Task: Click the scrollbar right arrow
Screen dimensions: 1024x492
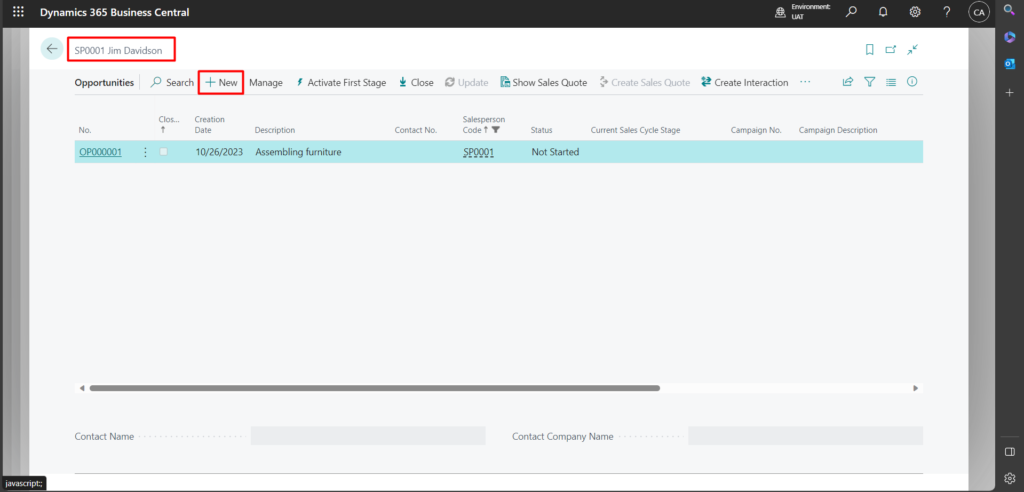Action: [x=916, y=388]
